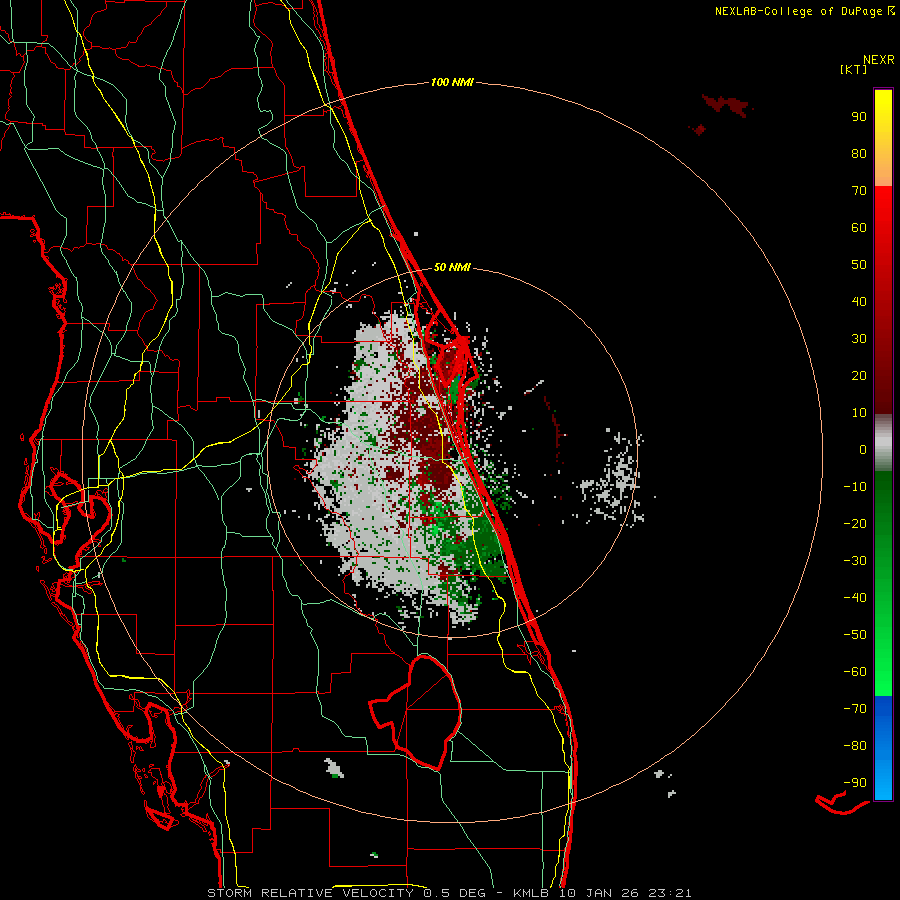900x900 pixels.
Task: Select the -60 scale label
Action: point(855,672)
